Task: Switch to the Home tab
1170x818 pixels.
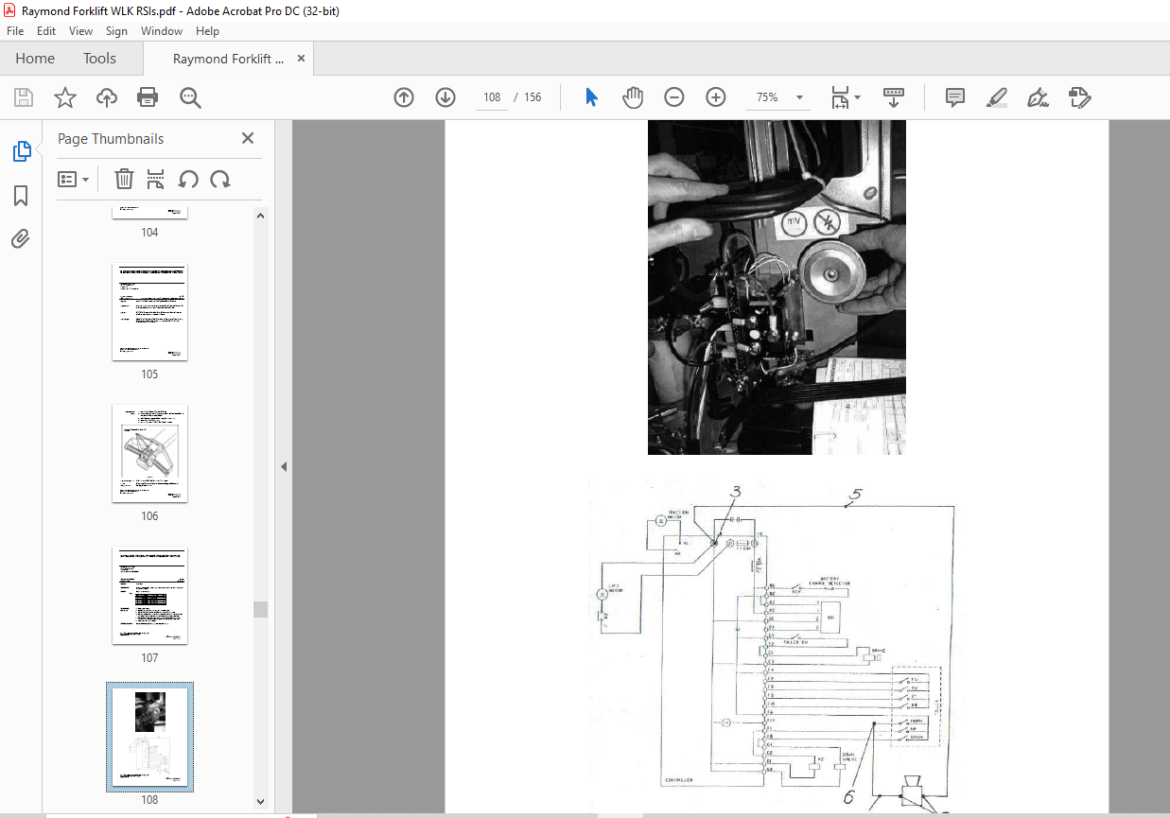Action: point(35,58)
